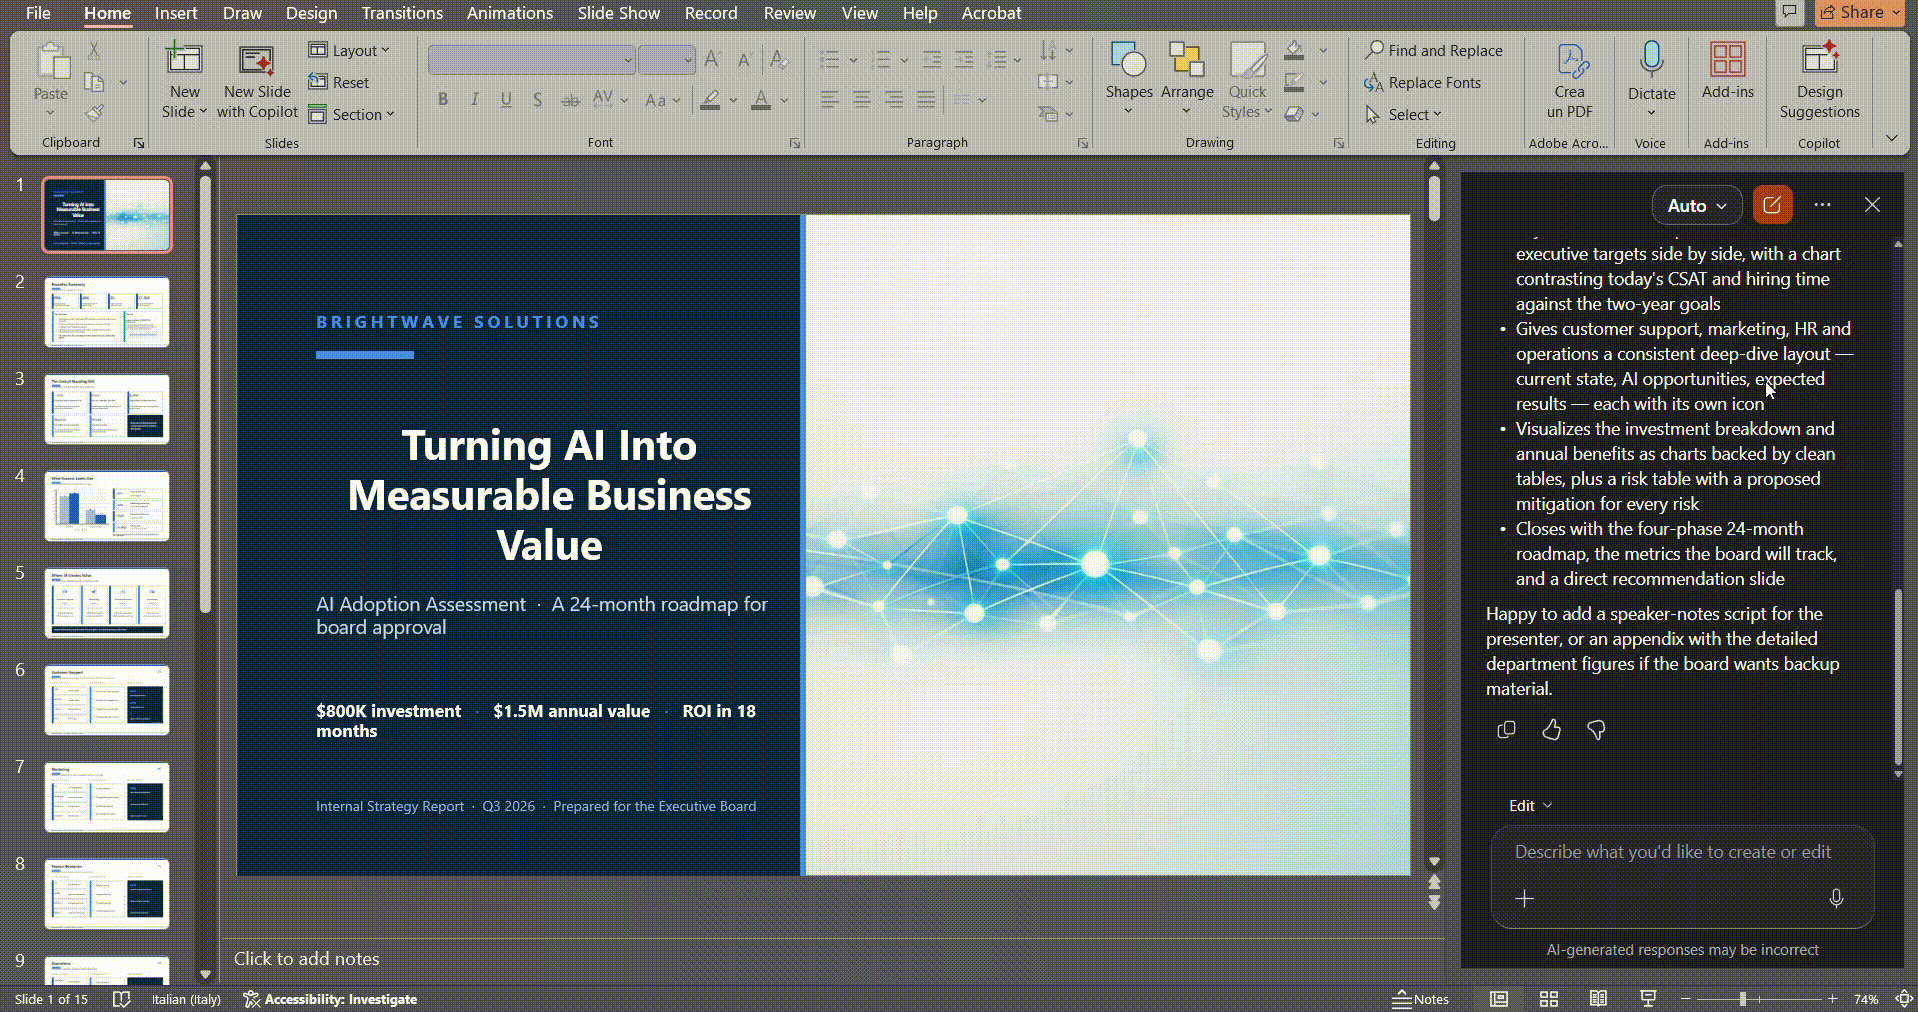This screenshot has width=1918, height=1012.
Task: Toggle text Shadow
Action: coord(538,99)
